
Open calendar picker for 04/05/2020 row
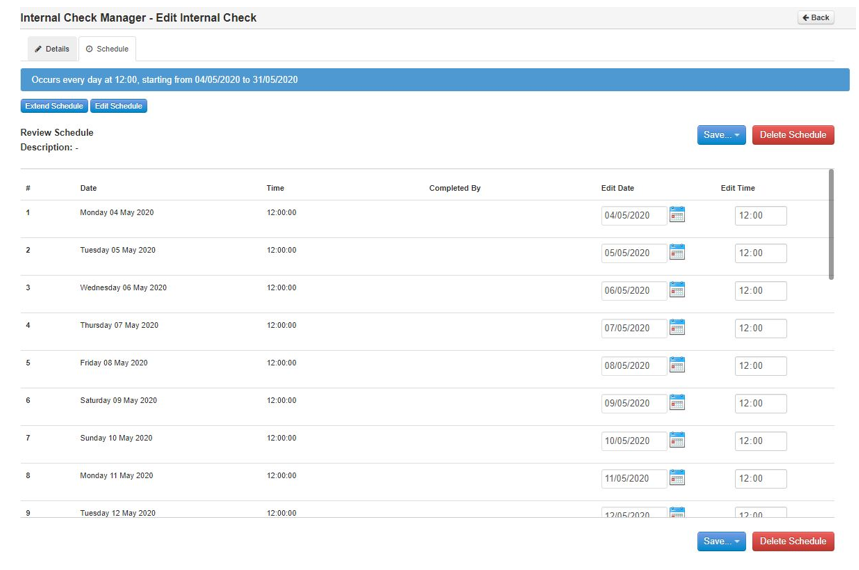(677, 215)
